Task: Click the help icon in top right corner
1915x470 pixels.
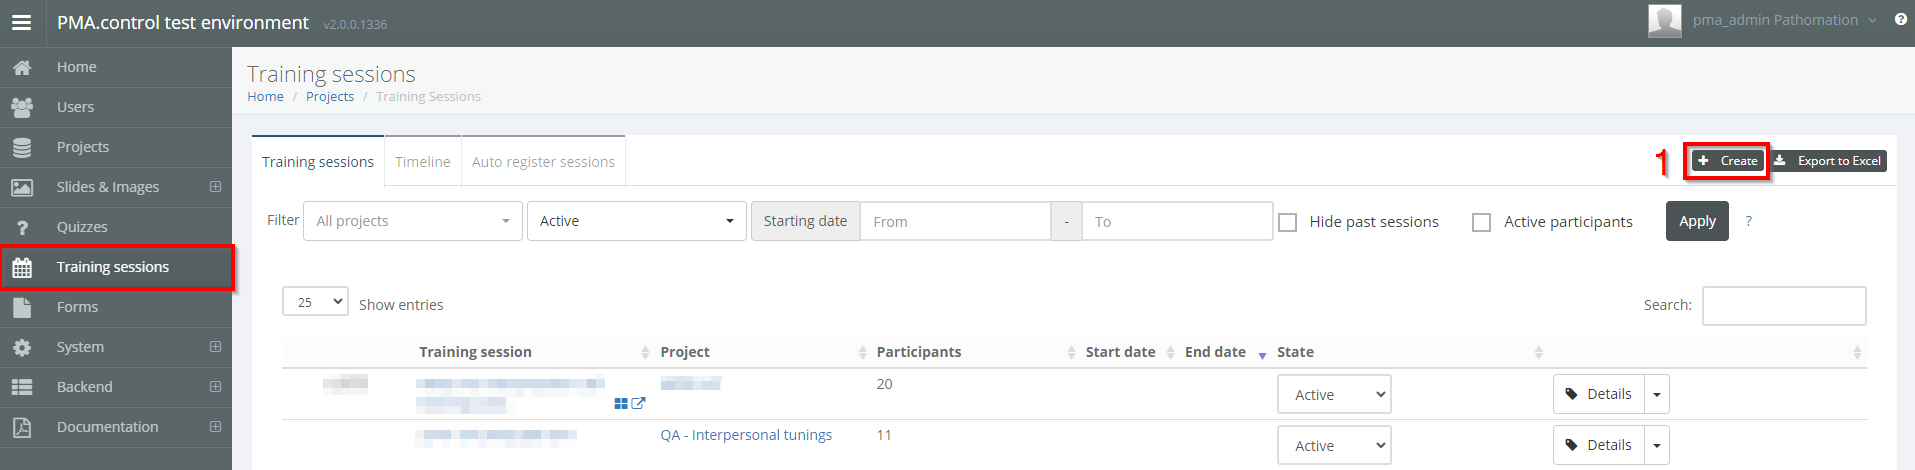Action: [x=1900, y=19]
